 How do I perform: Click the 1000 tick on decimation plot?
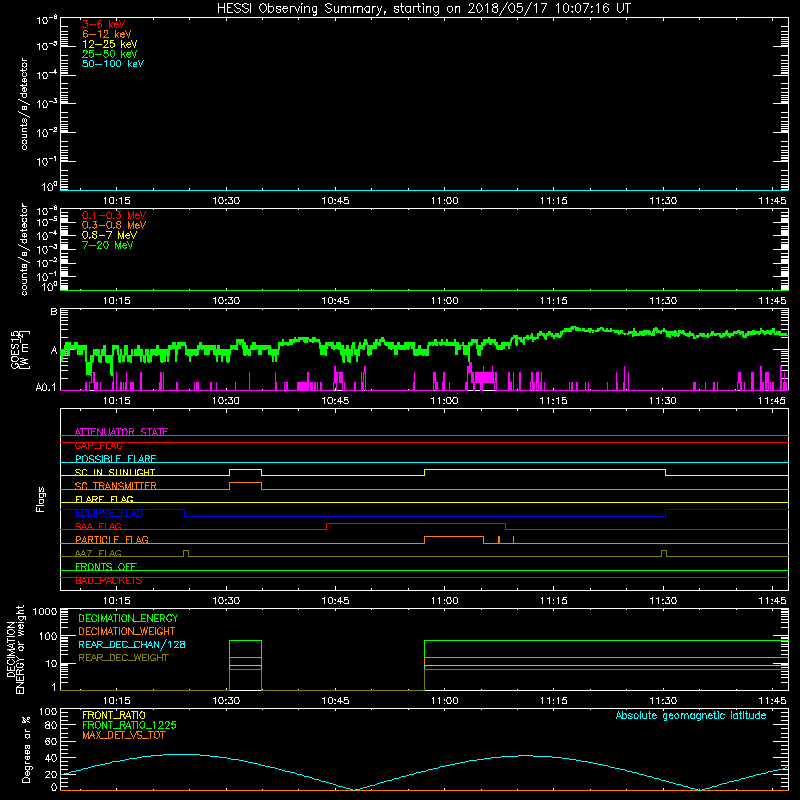[45, 611]
